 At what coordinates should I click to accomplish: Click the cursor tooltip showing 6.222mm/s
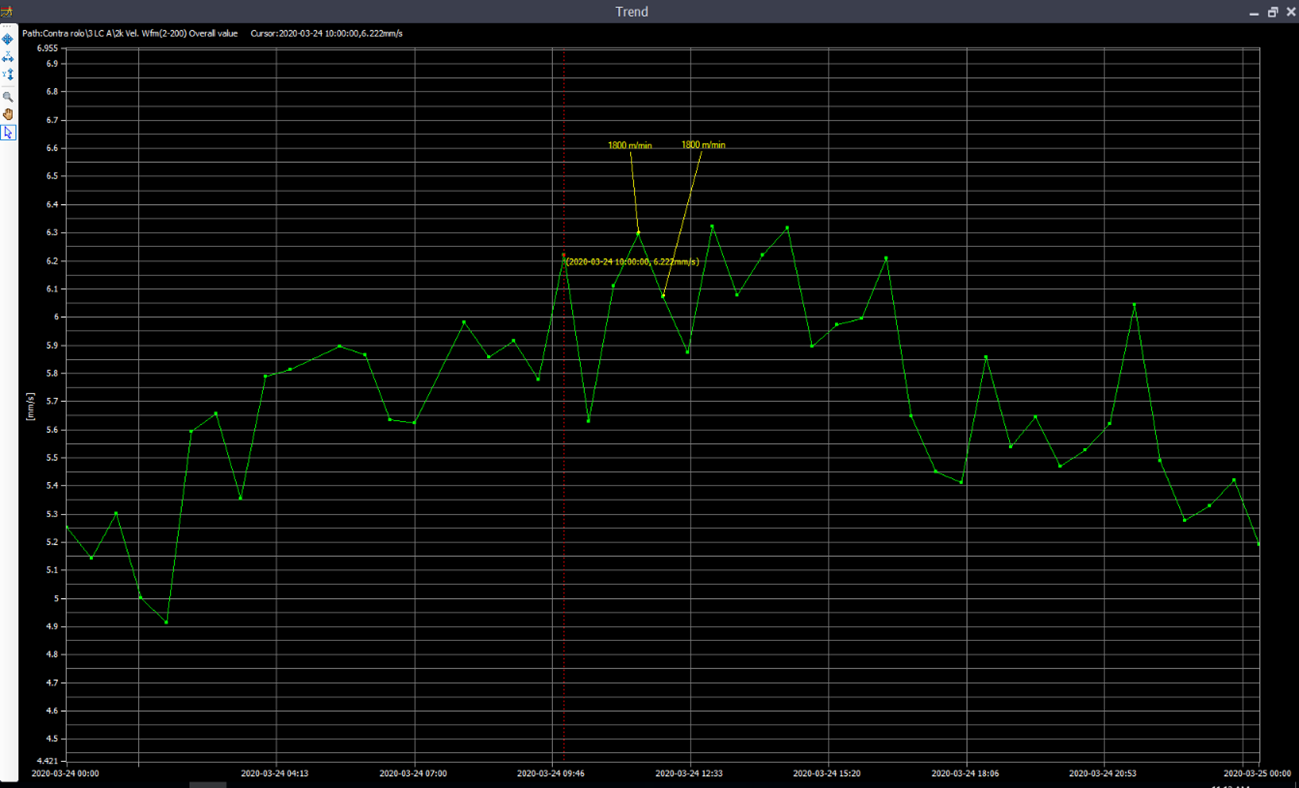coord(632,262)
